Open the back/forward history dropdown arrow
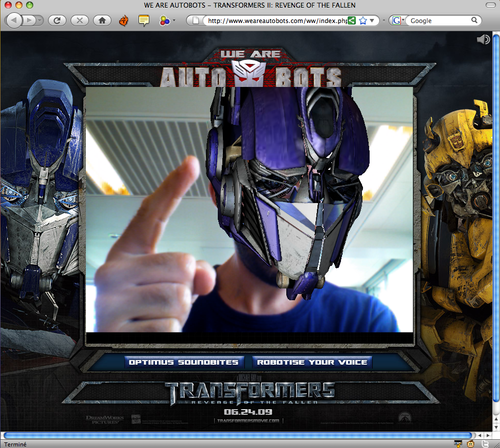Viewport: 500px width, 448px height. point(40,21)
